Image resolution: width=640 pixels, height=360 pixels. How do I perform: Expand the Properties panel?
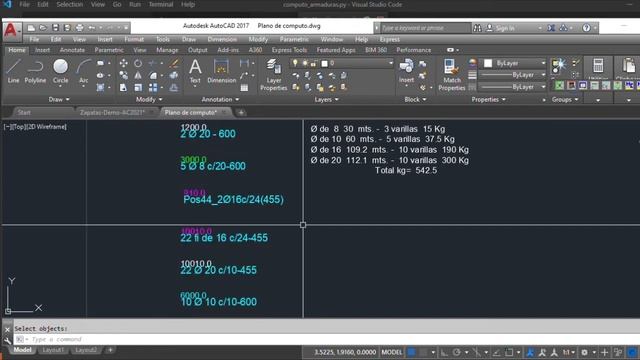point(489,99)
